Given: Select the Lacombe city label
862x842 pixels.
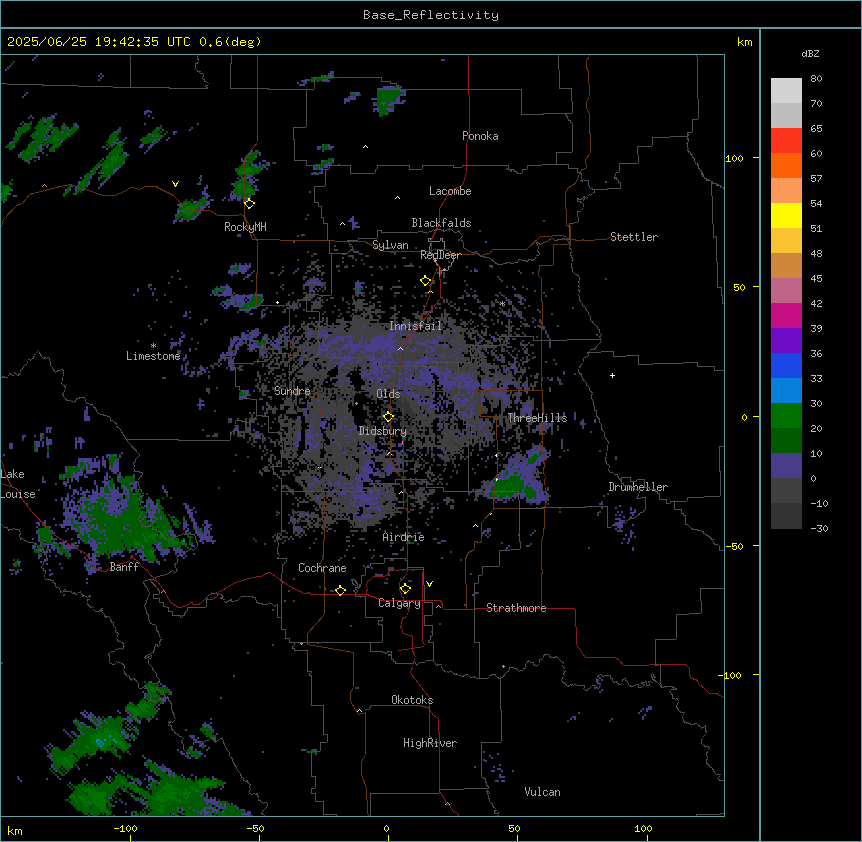Looking at the screenshot, I should (x=450, y=191).
